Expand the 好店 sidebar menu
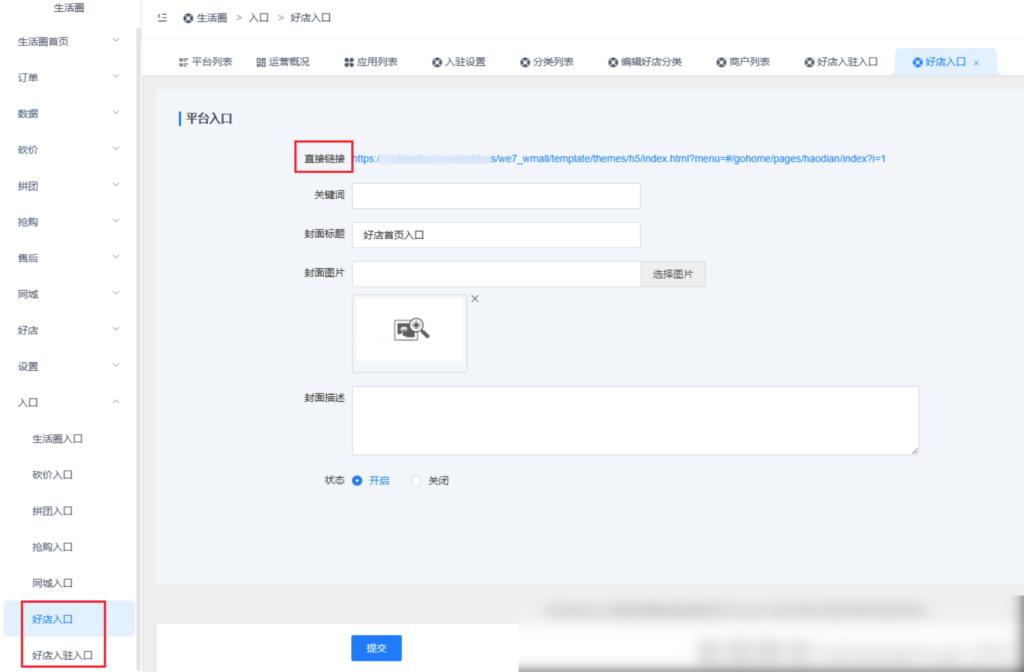This screenshot has height=672, width=1024. click(x=65, y=329)
